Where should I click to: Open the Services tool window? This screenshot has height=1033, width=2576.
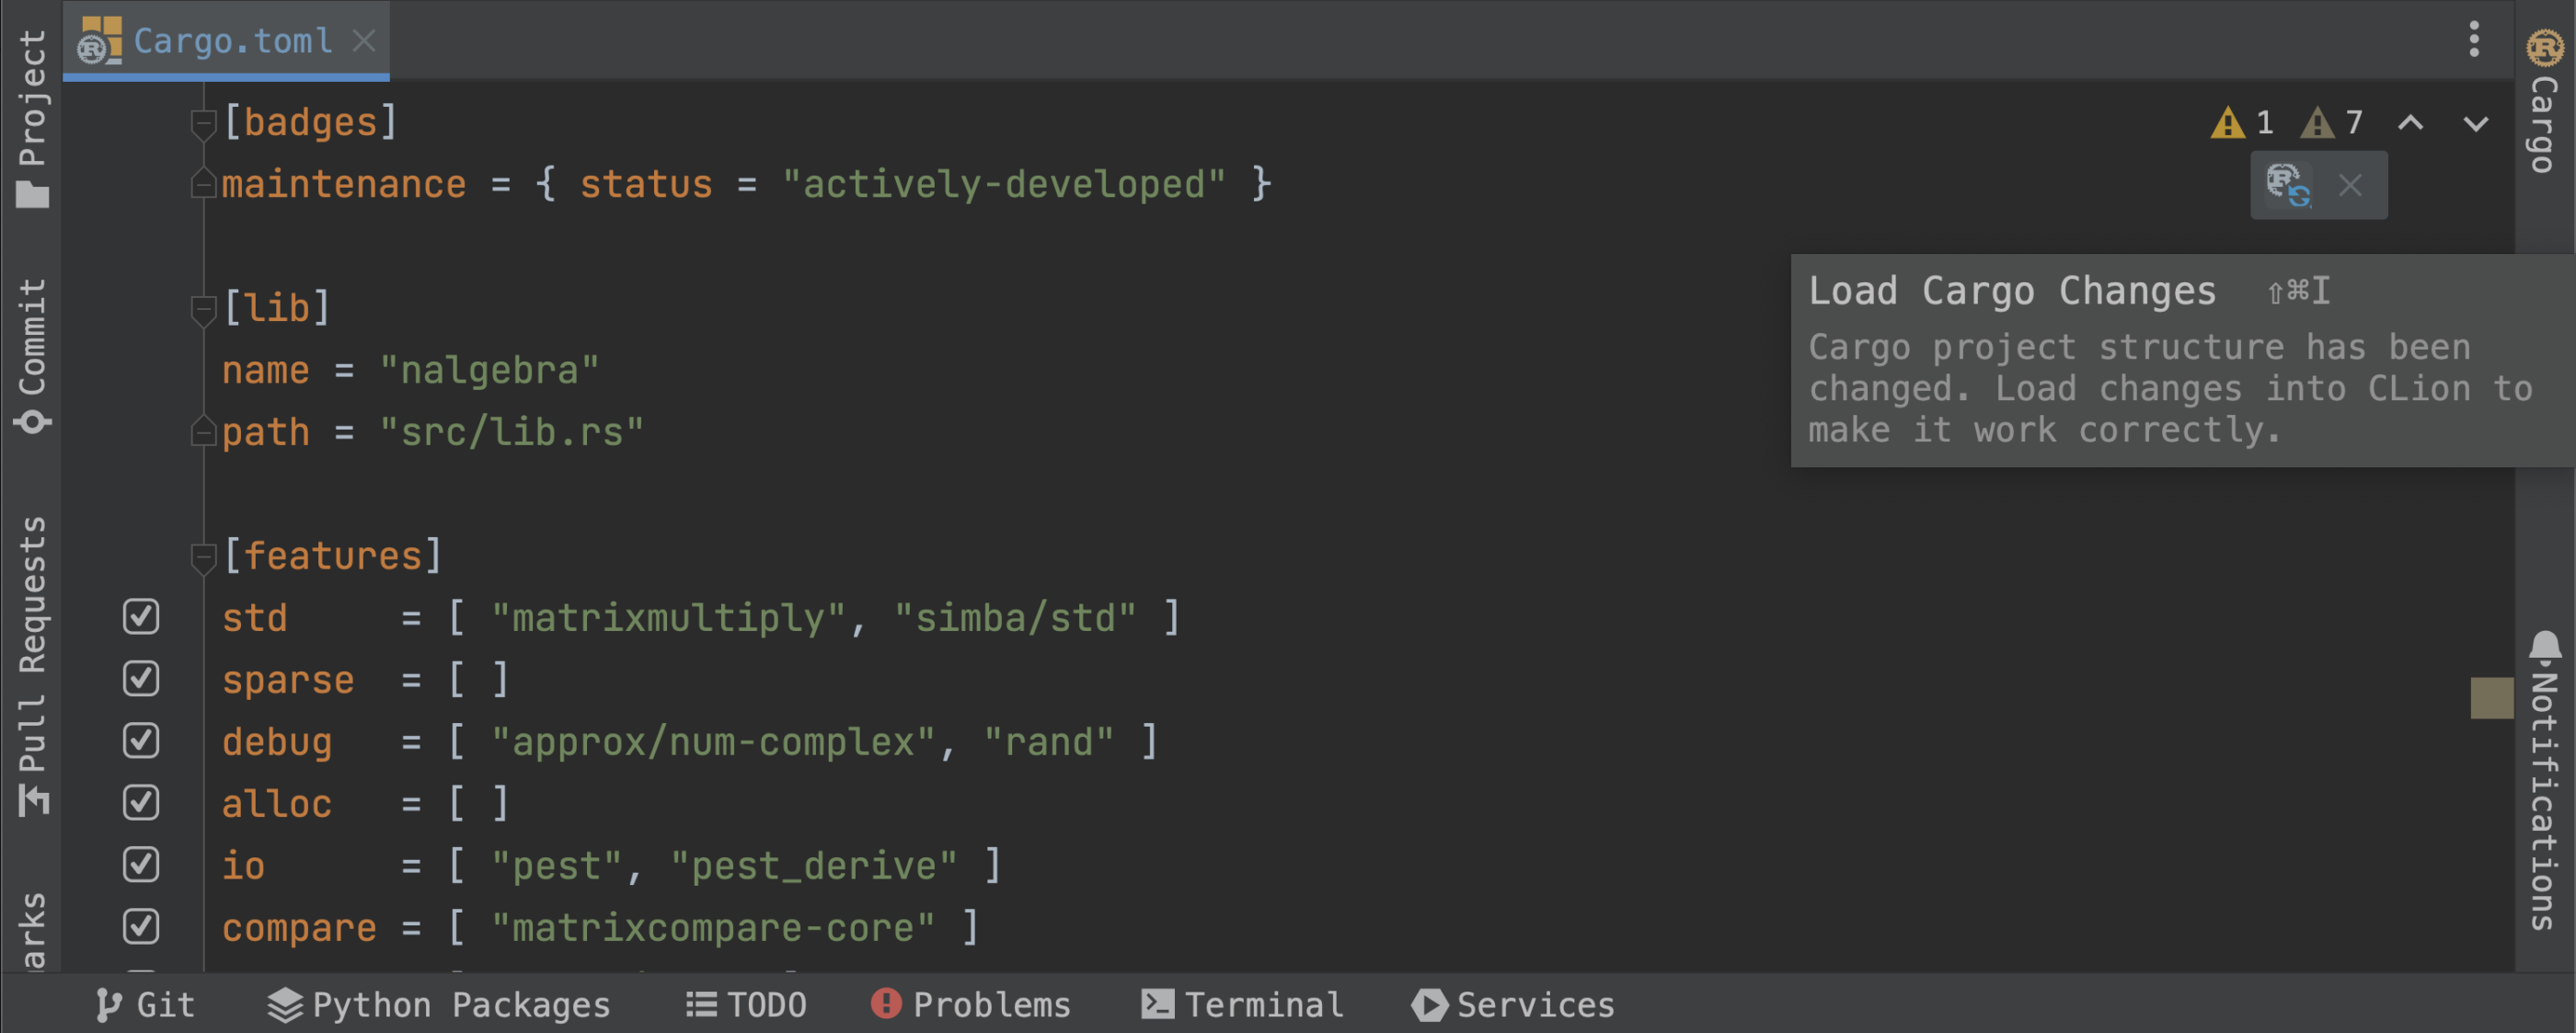pyautogui.click(x=1513, y=1004)
